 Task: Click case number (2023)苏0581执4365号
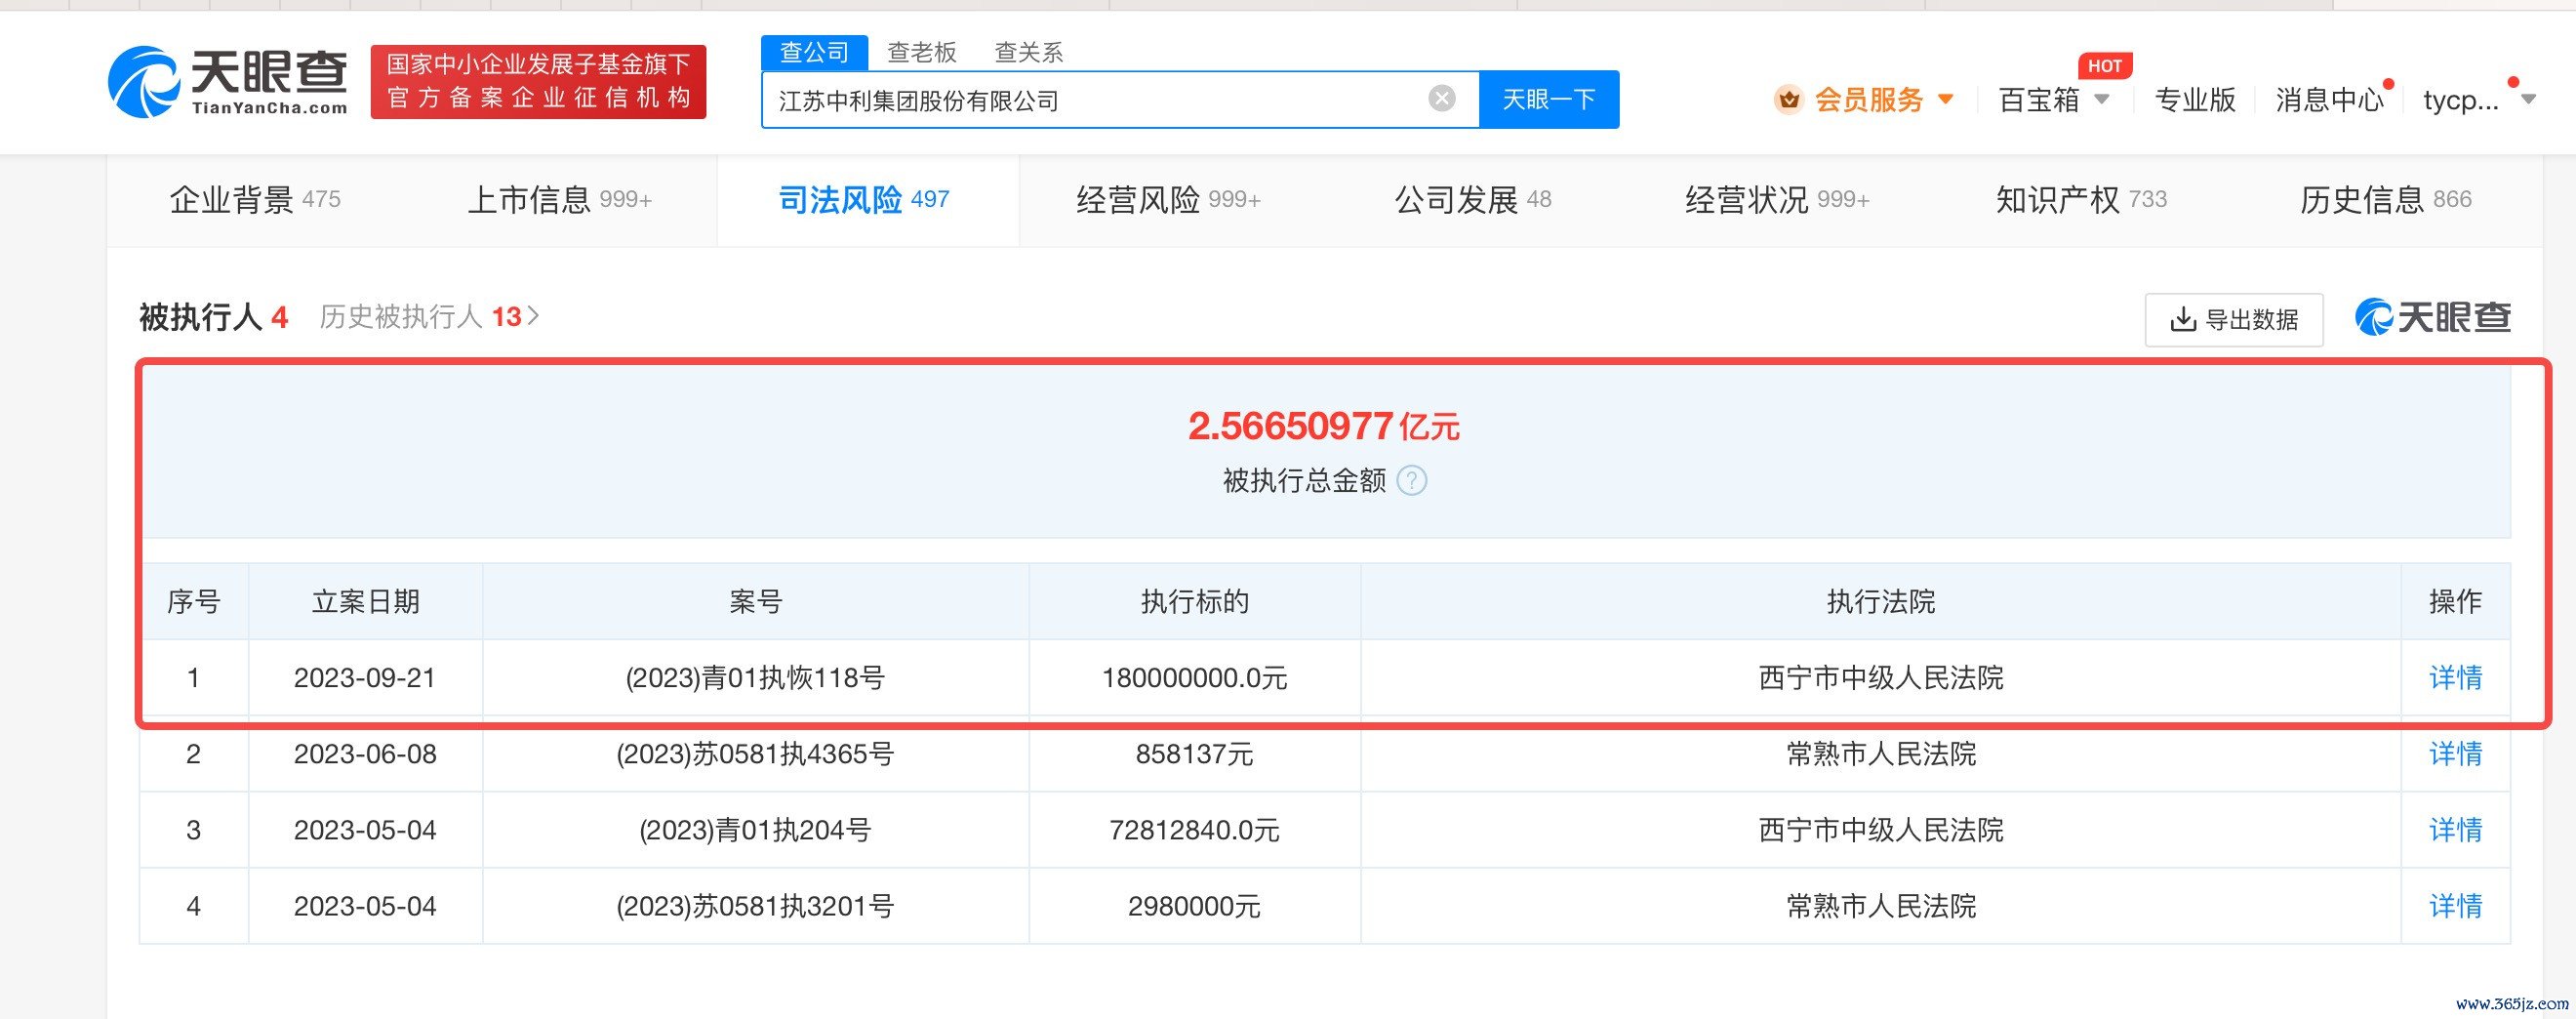point(755,754)
